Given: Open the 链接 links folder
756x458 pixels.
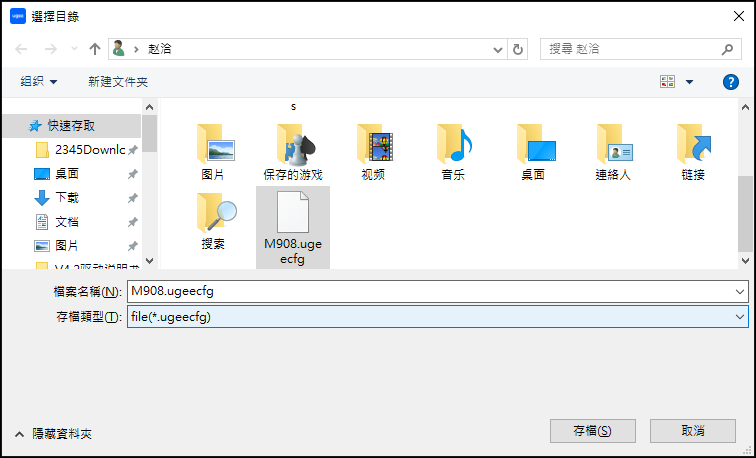Looking at the screenshot, I should (692, 148).
